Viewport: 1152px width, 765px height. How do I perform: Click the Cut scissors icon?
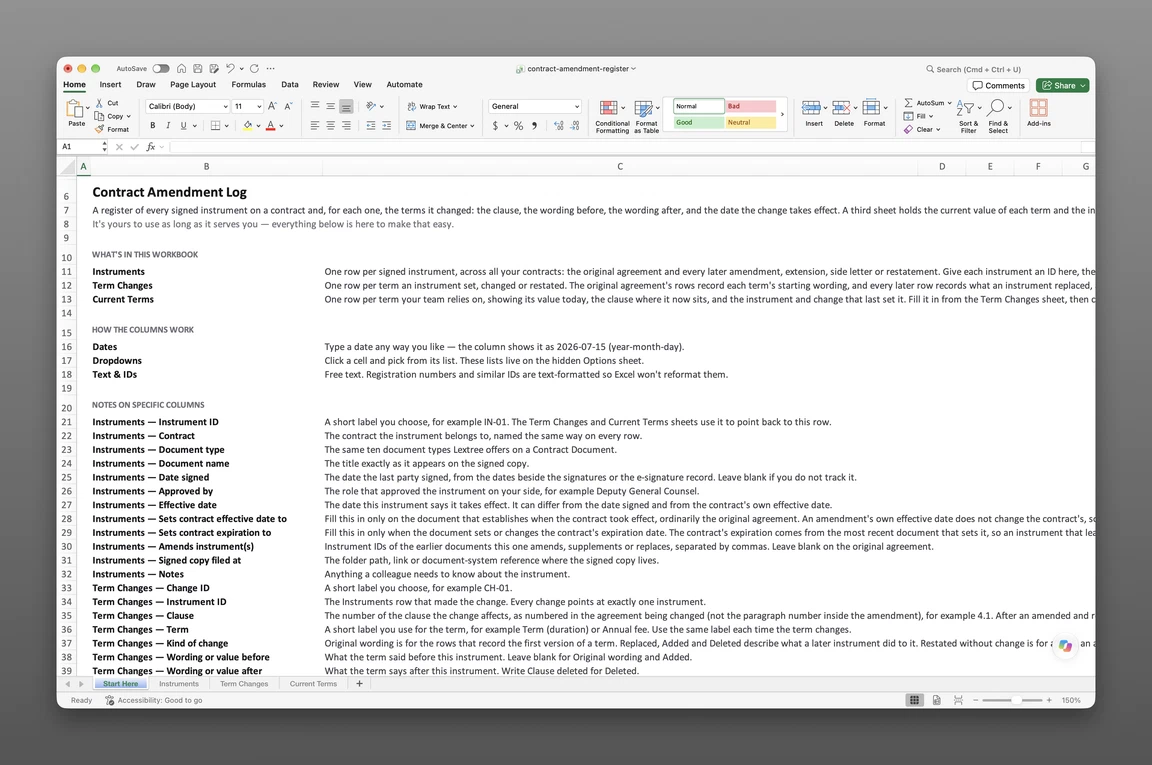(x=99, y=103)
